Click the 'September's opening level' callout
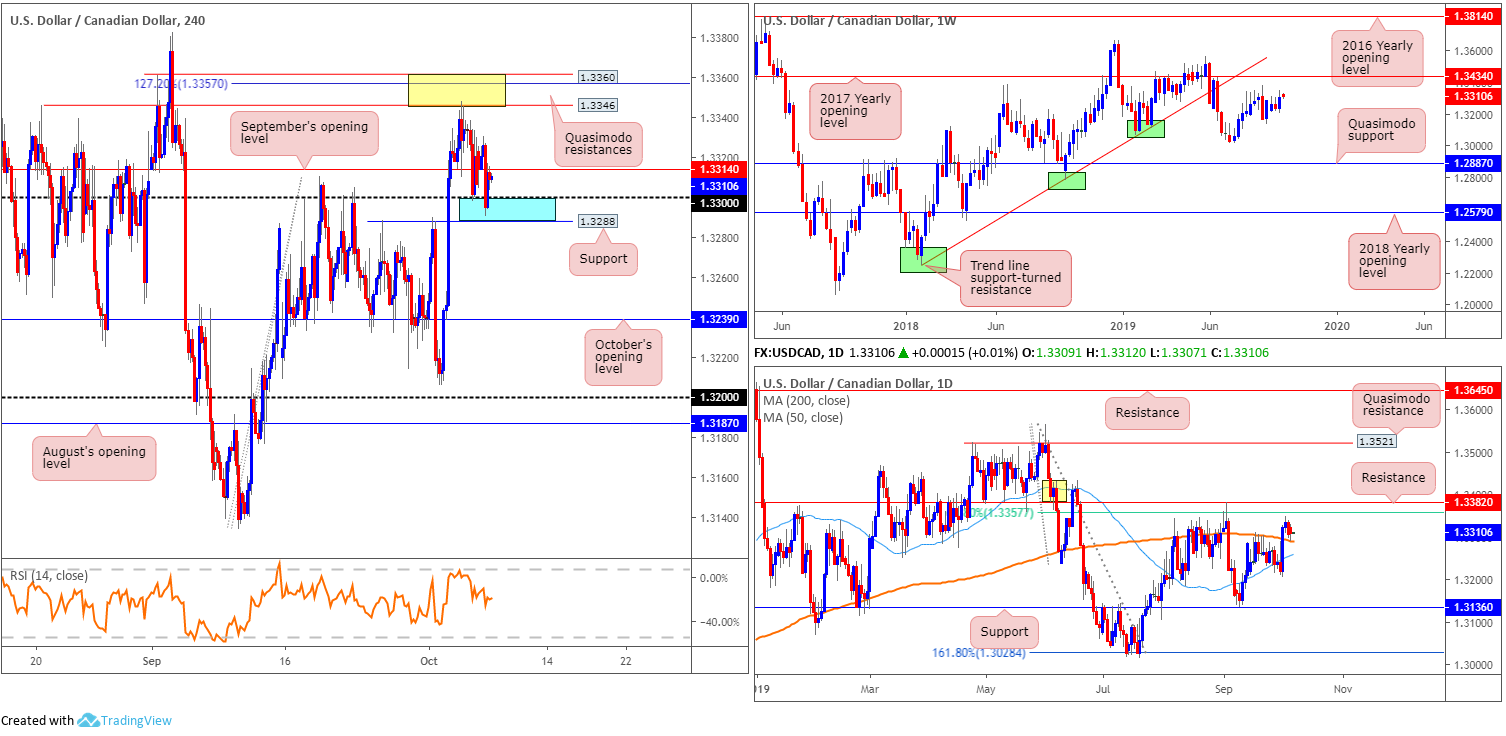The width and height of the screenshot is (1506, 736). [x=304, y=134]
